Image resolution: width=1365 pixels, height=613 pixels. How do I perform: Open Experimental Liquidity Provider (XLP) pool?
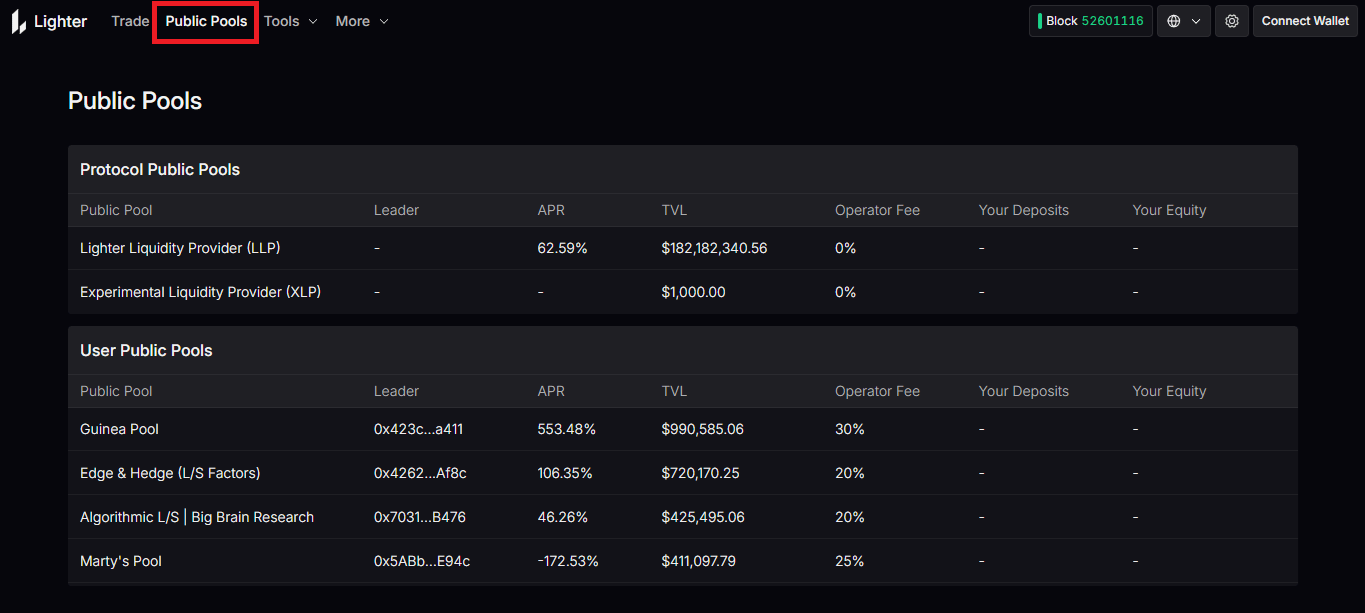[x=200, y=292]
